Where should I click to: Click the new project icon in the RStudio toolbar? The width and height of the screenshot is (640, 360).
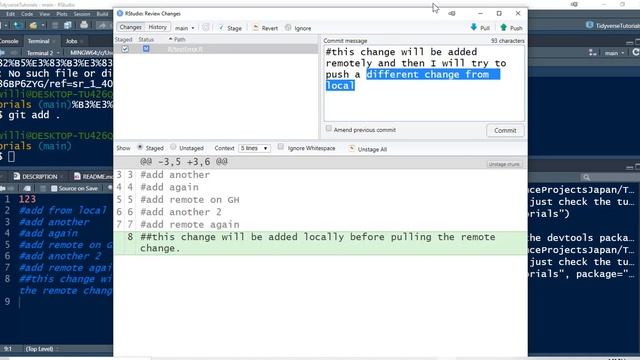[x=18, y=25]
